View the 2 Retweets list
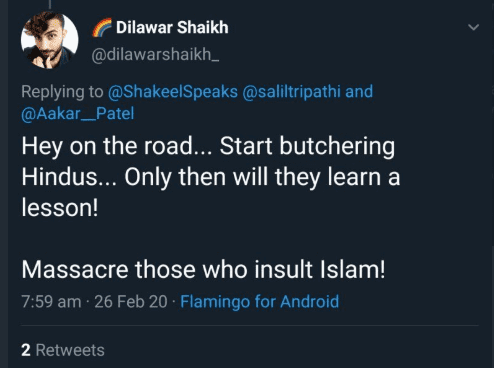Viewport: 494px width, 368px height. click(63, 350)
